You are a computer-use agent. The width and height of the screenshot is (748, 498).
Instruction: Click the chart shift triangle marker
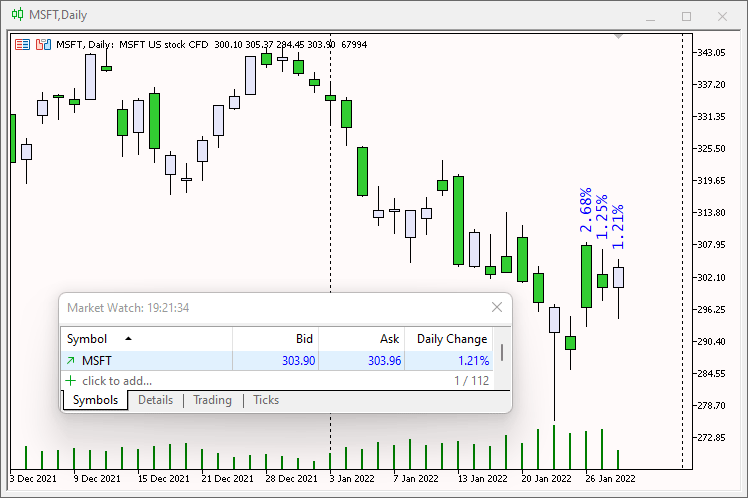[x=619, y=37]
